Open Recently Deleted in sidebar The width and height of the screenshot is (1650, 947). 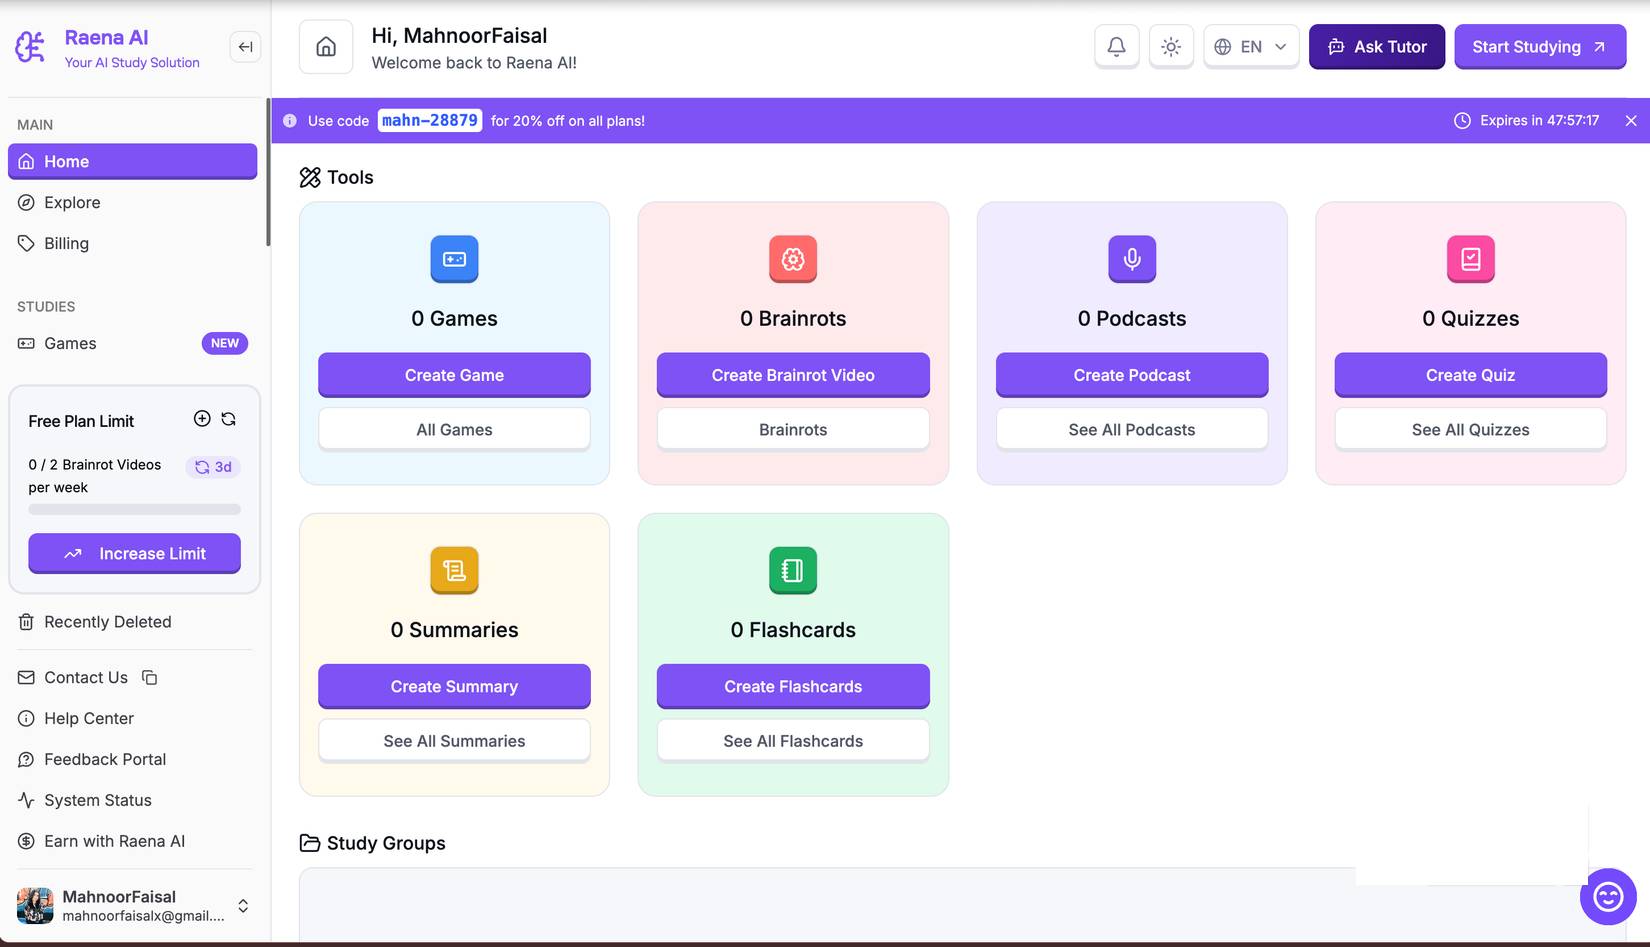click(x=107, y=622)
